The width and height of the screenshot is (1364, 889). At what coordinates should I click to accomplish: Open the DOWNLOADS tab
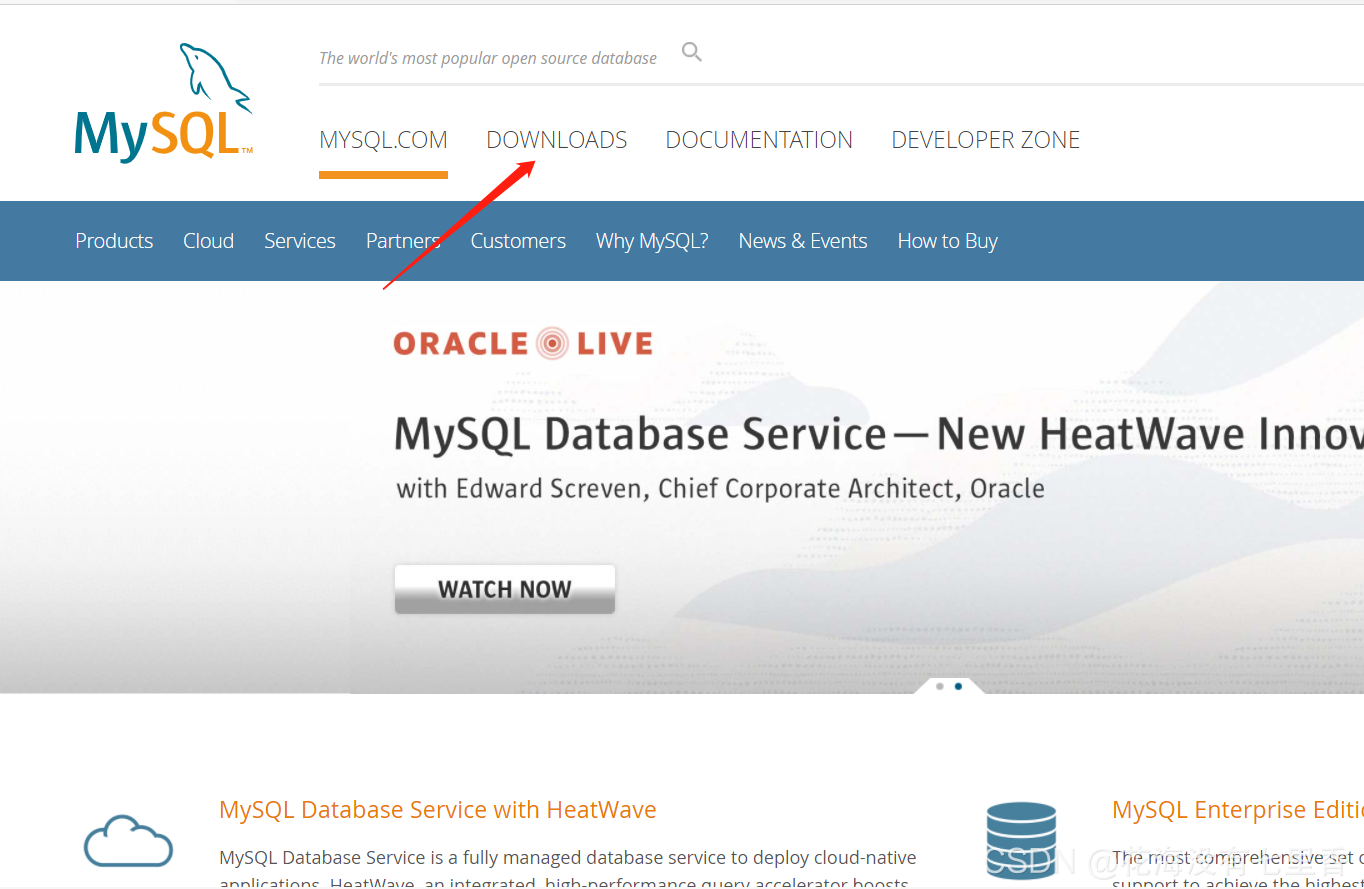tap(557, 140)
